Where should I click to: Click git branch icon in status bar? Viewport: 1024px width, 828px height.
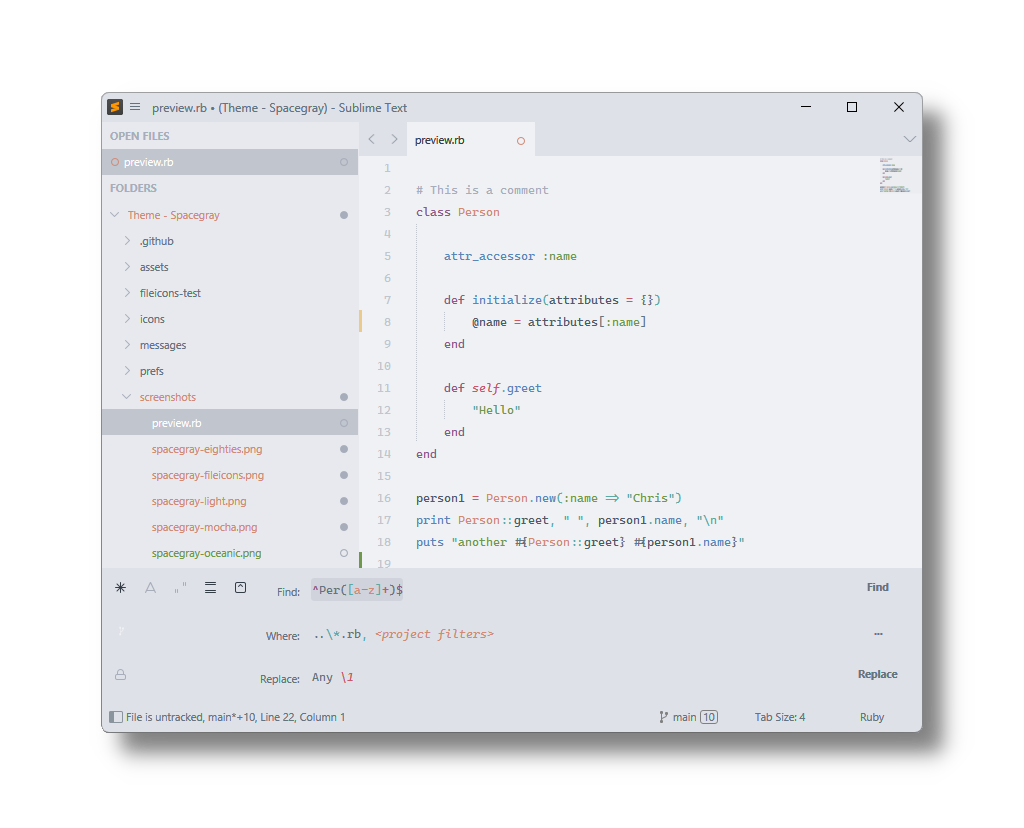(x=664, y=717)
